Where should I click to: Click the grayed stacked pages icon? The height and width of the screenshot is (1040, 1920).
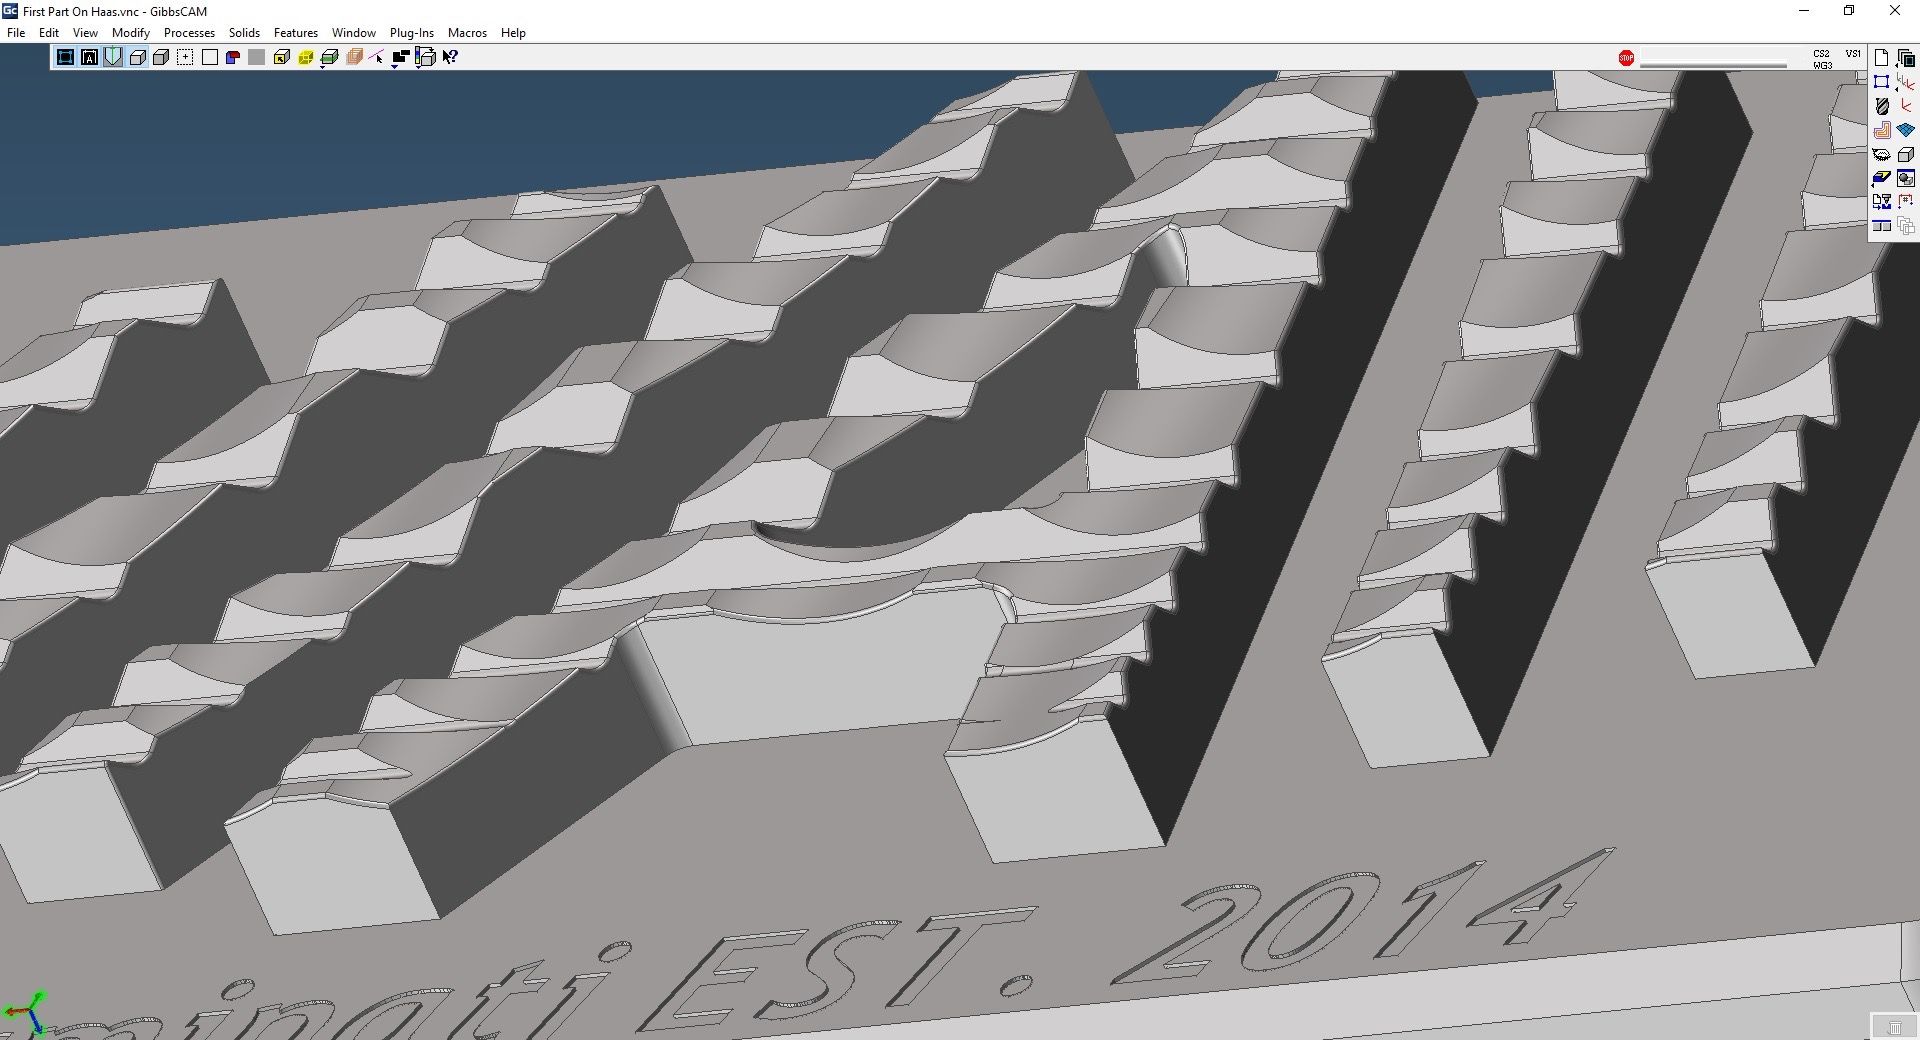1906,226
